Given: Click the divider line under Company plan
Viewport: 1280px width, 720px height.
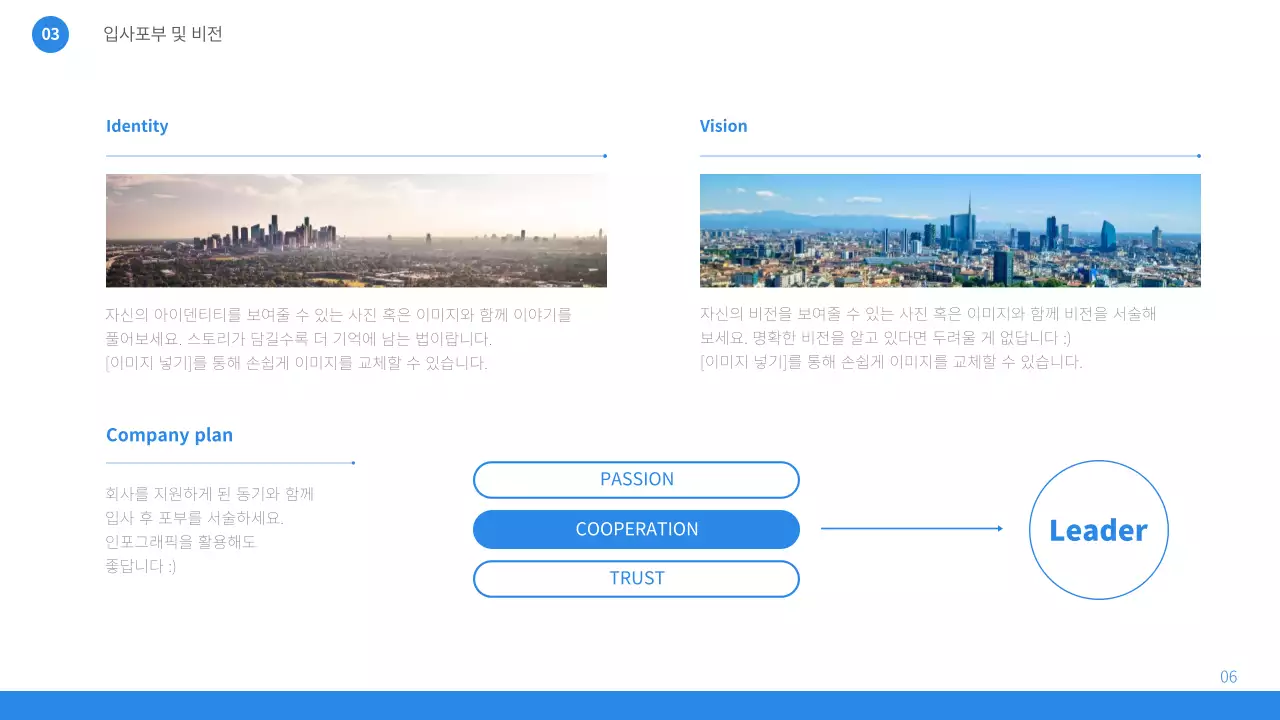Looking at the screenshot, I should tap(230, 463).
